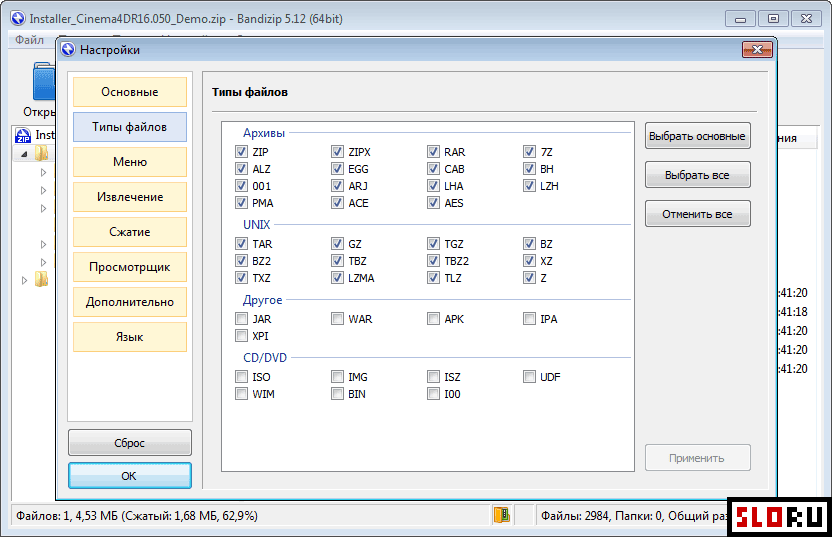Switch to the Язык tab

coord(130,337)
